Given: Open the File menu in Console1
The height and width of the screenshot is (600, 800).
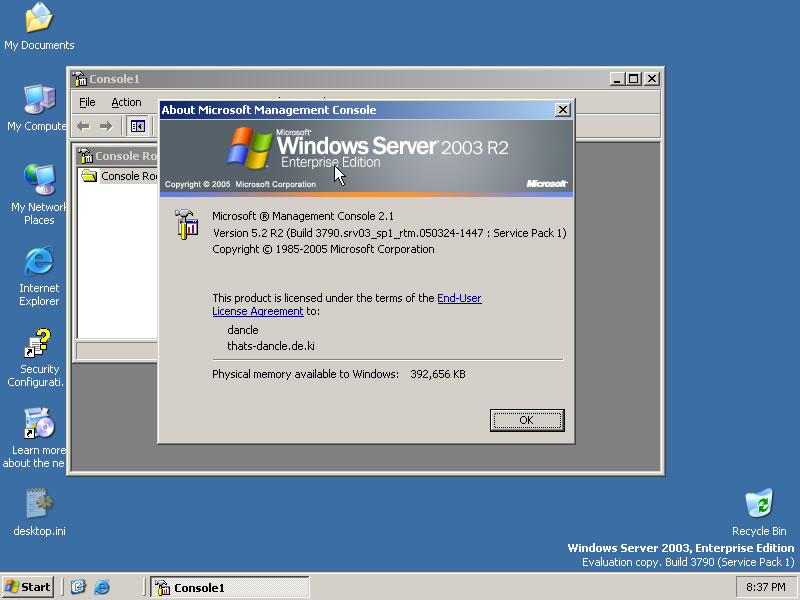Looking at the screenshot, I should point(87,102).
